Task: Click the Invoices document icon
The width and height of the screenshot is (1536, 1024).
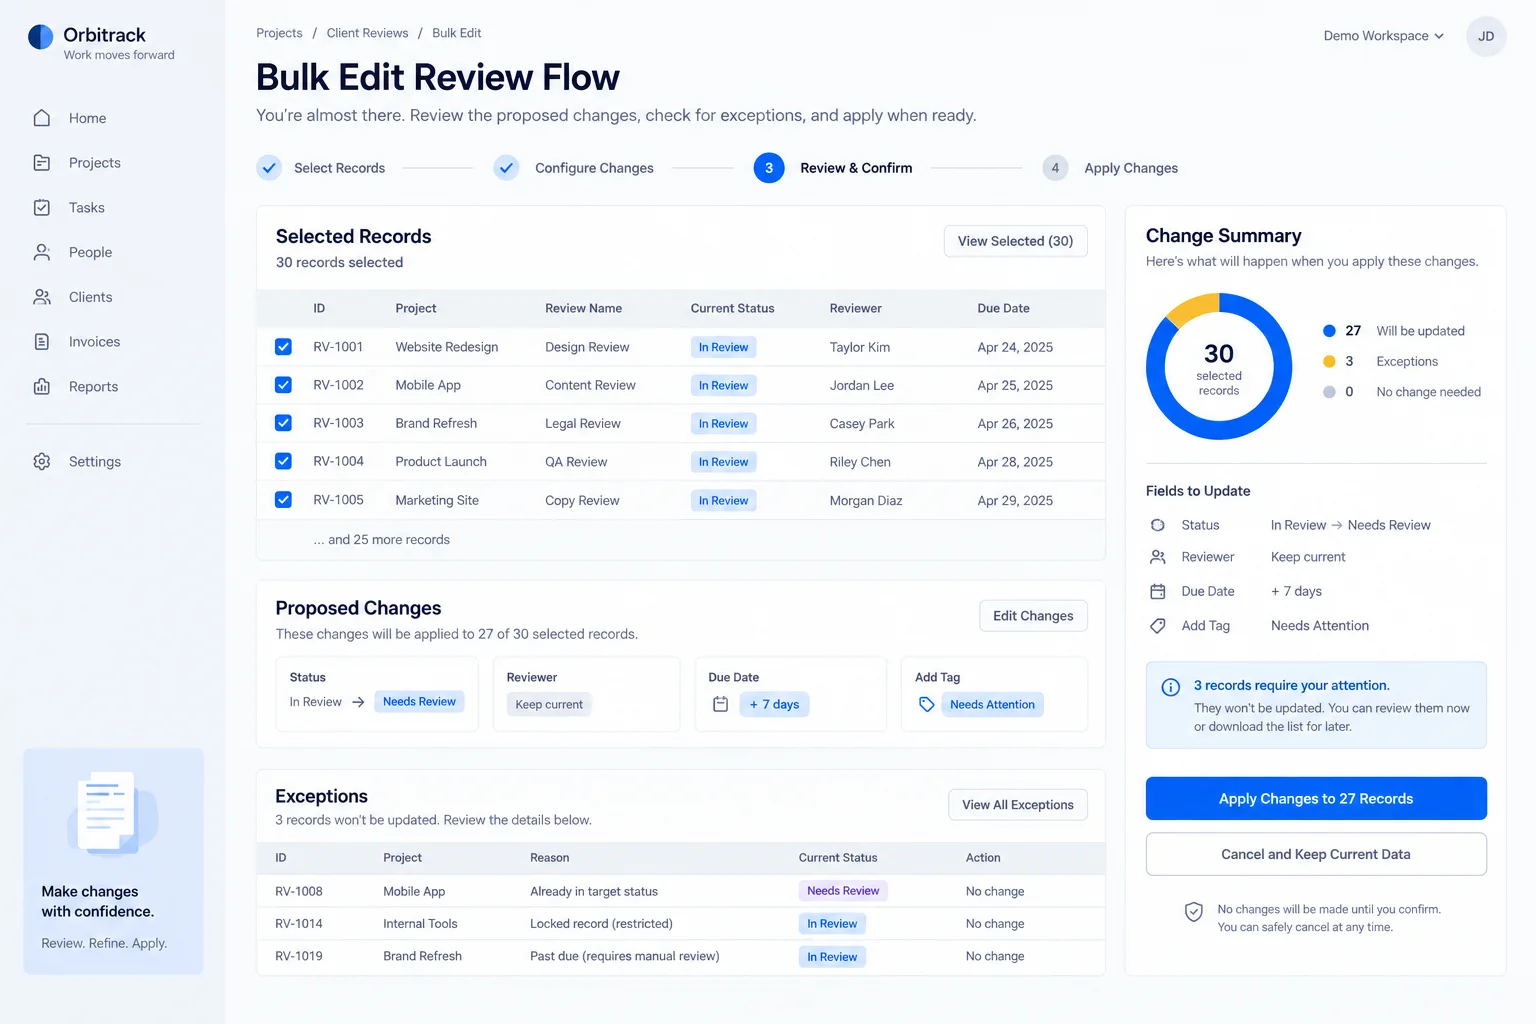Action: coord(42,342)
